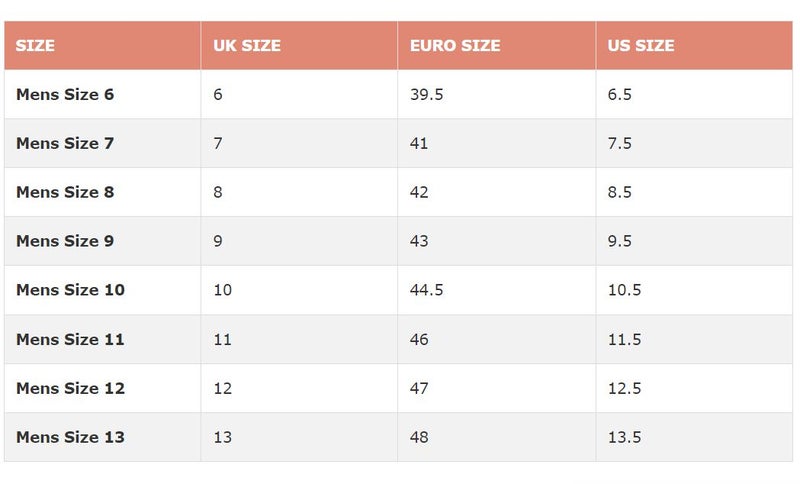Select the US size 13.5 value
This screenshot has height=484, width=800.
coord(624,437)
